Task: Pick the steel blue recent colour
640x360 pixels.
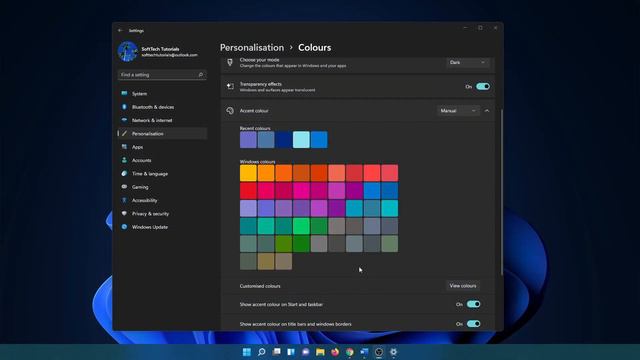Action: click(266, 140)
